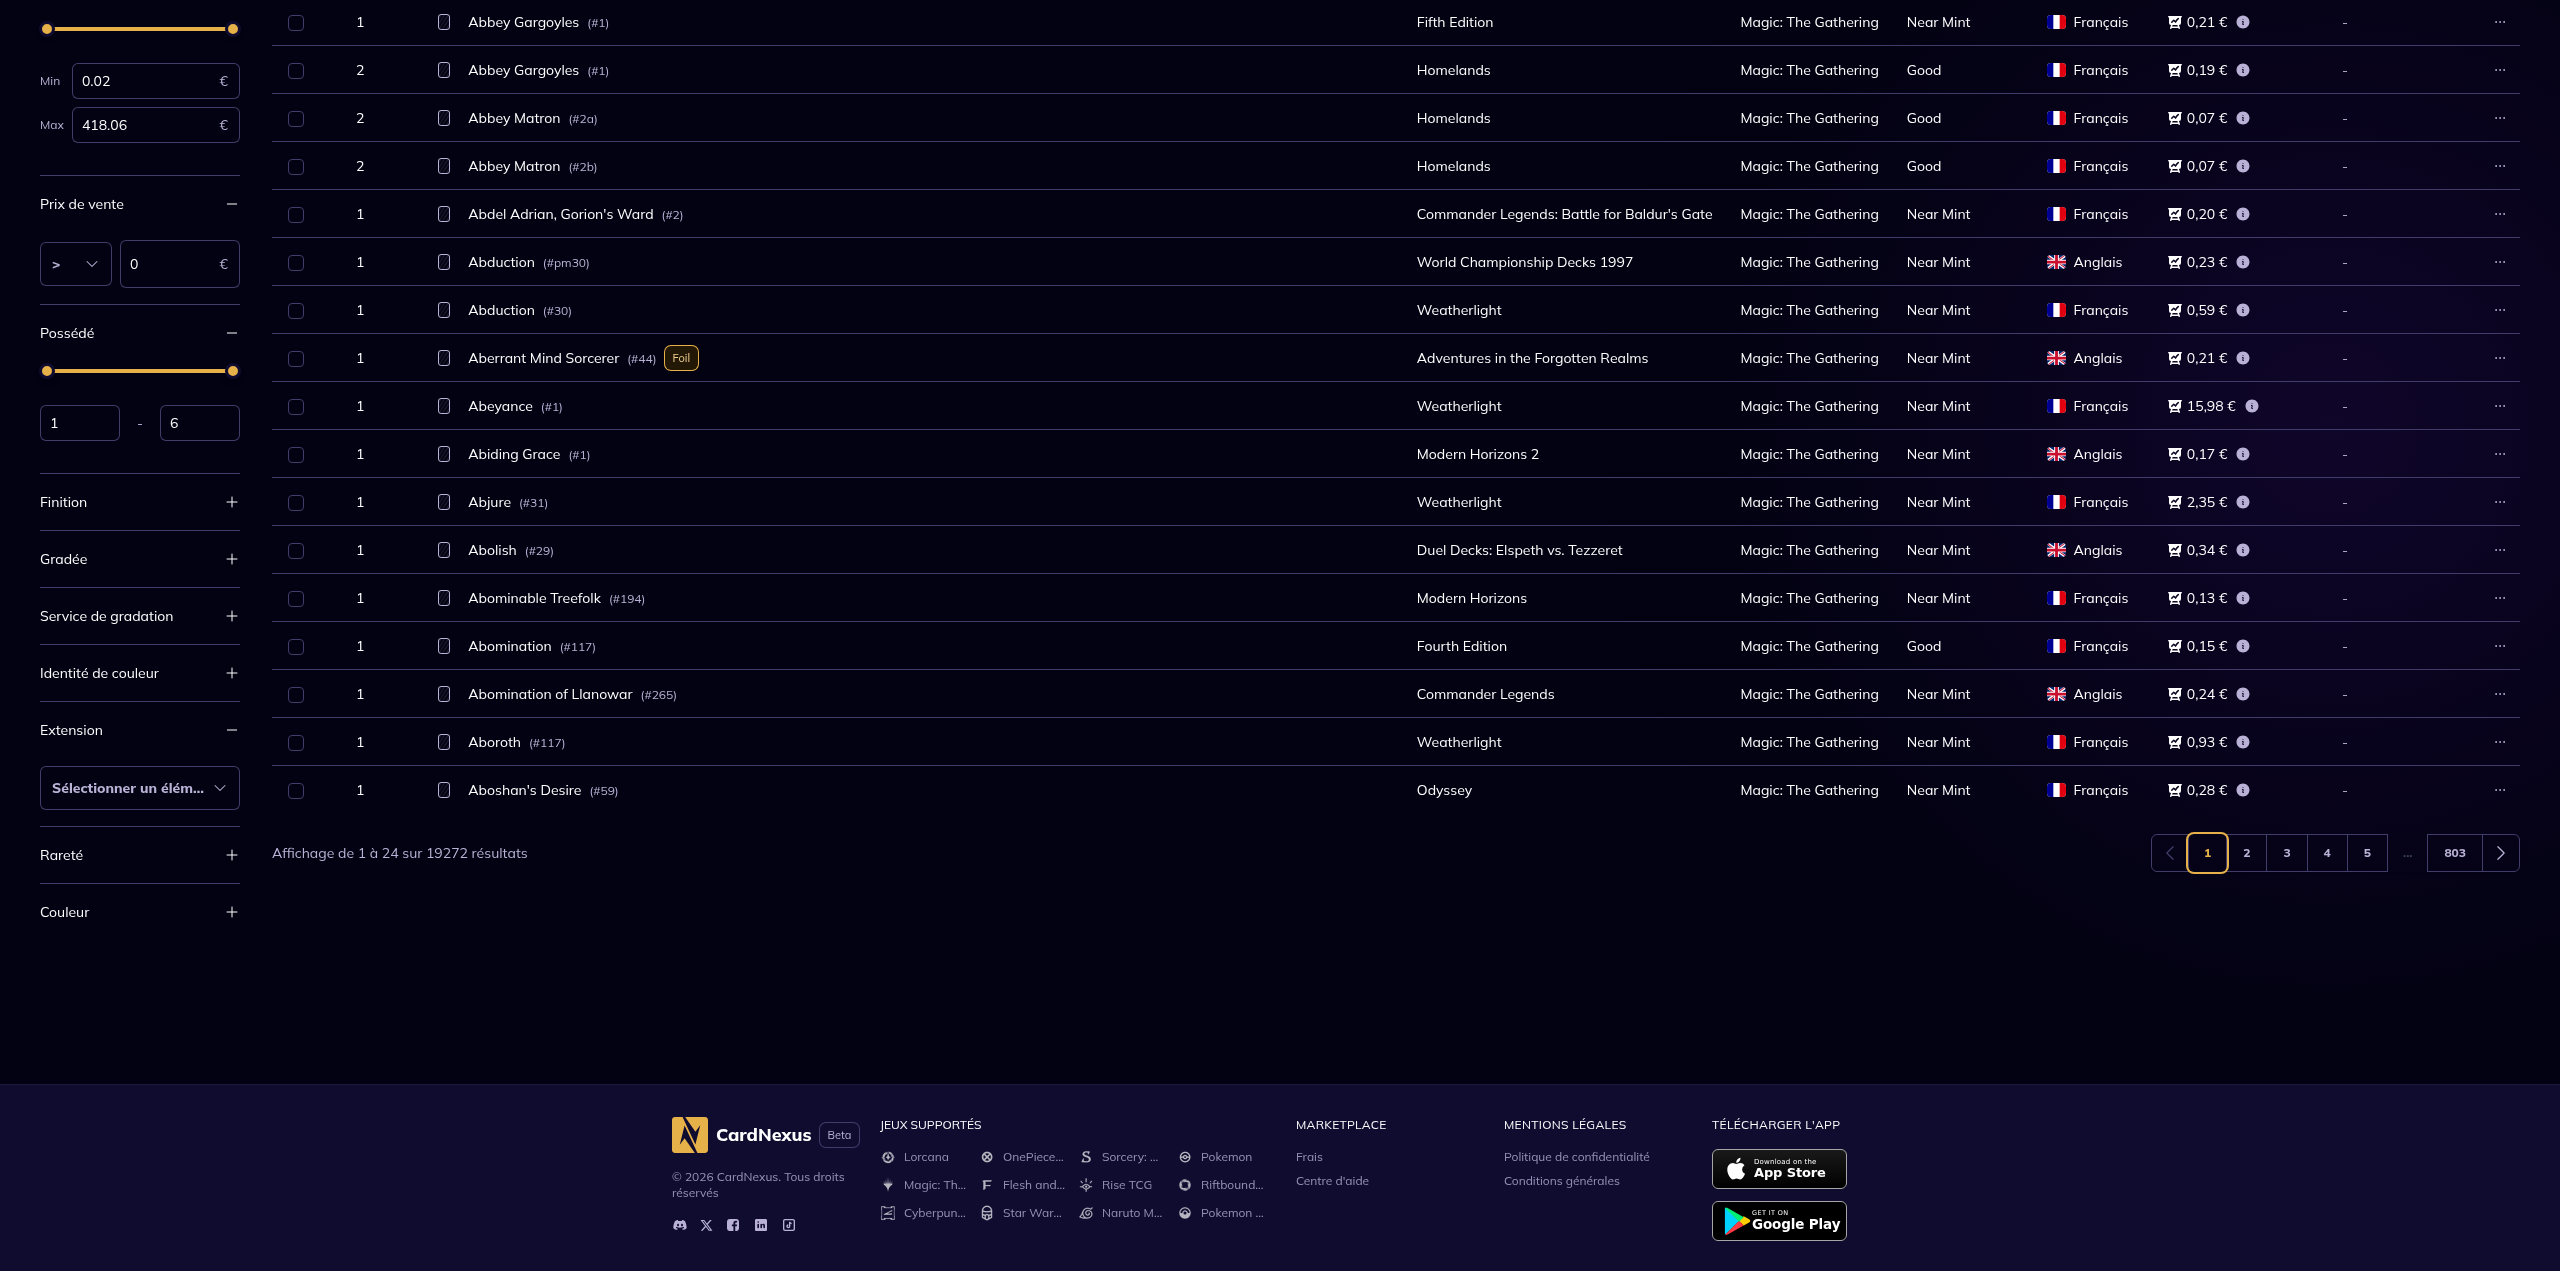Screen dimensions: 2560x1271
Task: Open the Prix de vente comparison operator dropdown
Action: point(76,264)
